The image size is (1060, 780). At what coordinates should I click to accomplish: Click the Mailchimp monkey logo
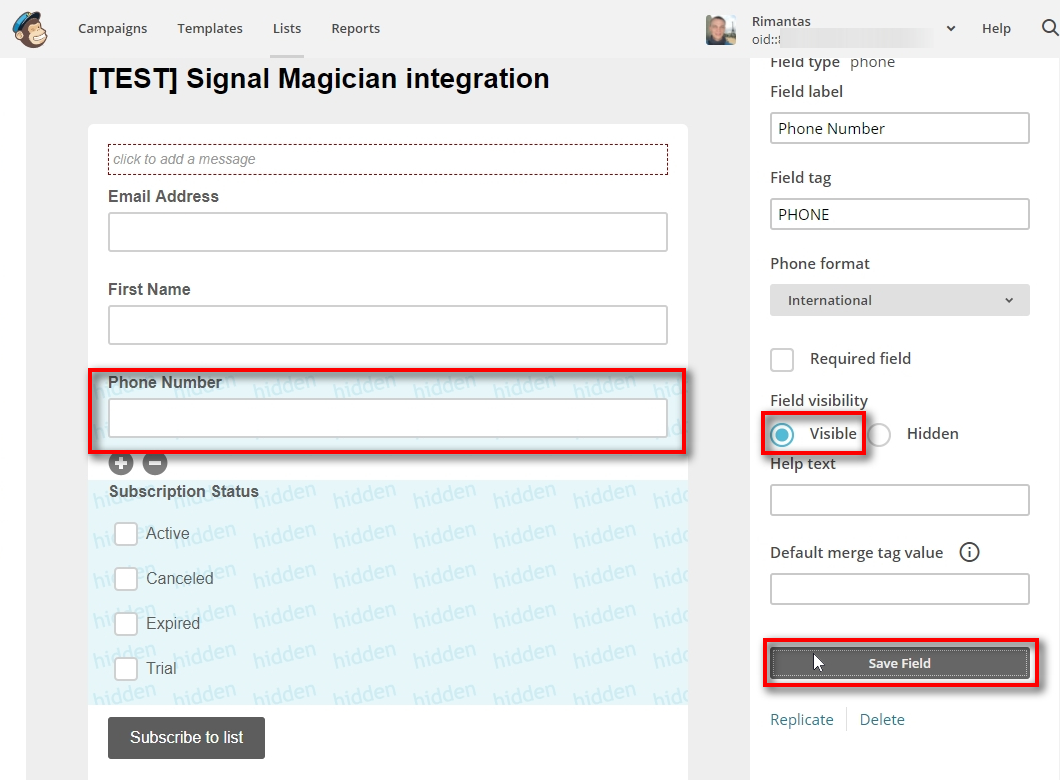point(30,29)
